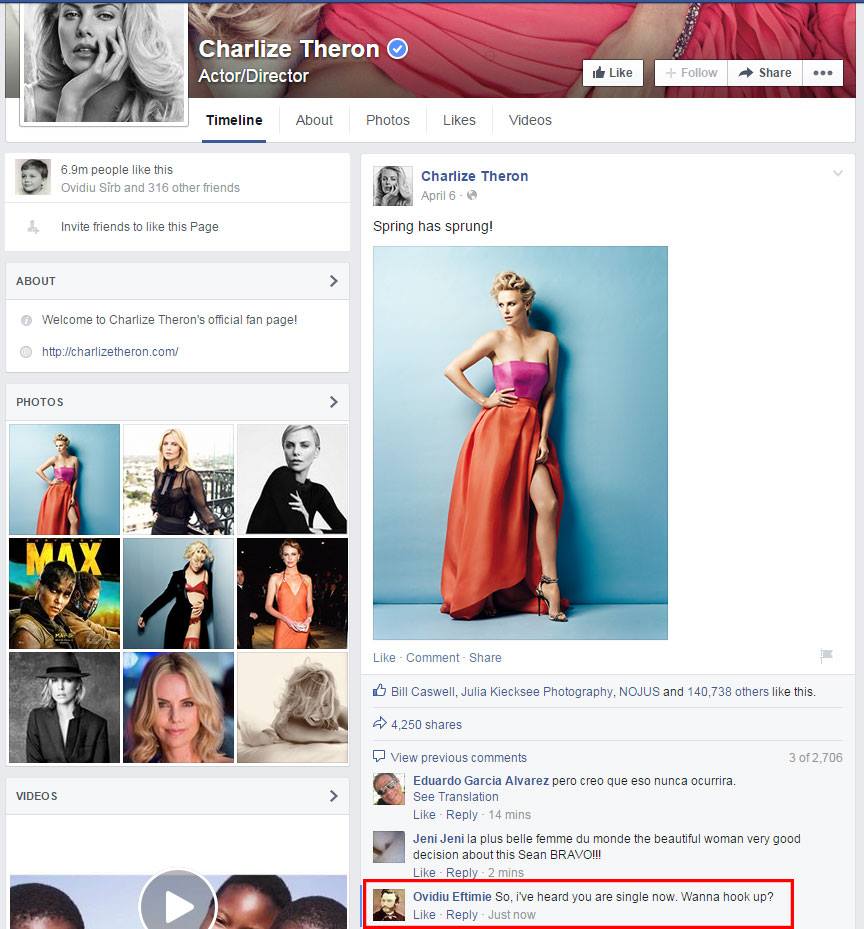Click the Like page button
Viewport: 864px width, 929px height.
tap(613, 73)
